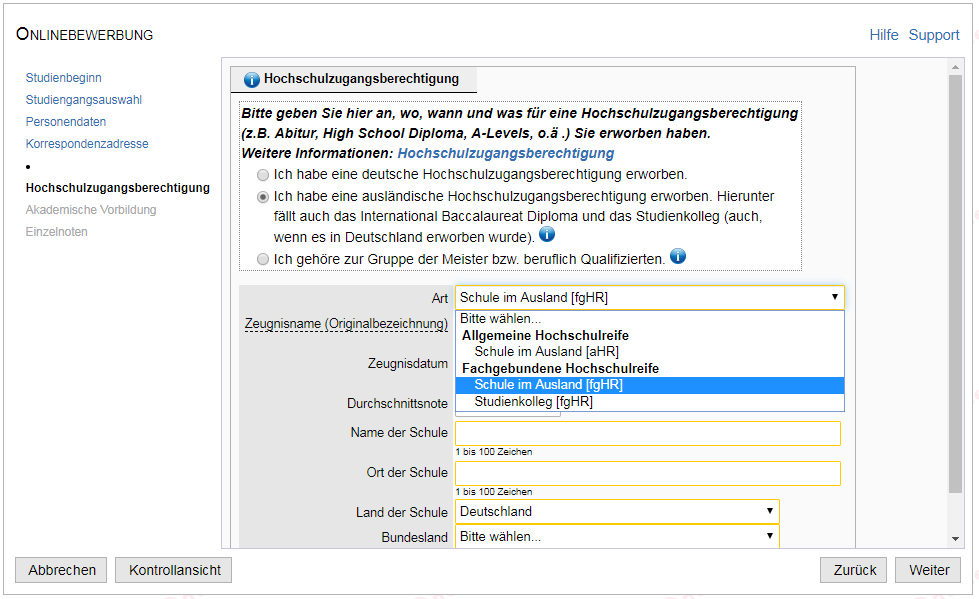Go to Personendaten step in sidebar
Screen dimensions: 979x599
[x=66, y=122]
